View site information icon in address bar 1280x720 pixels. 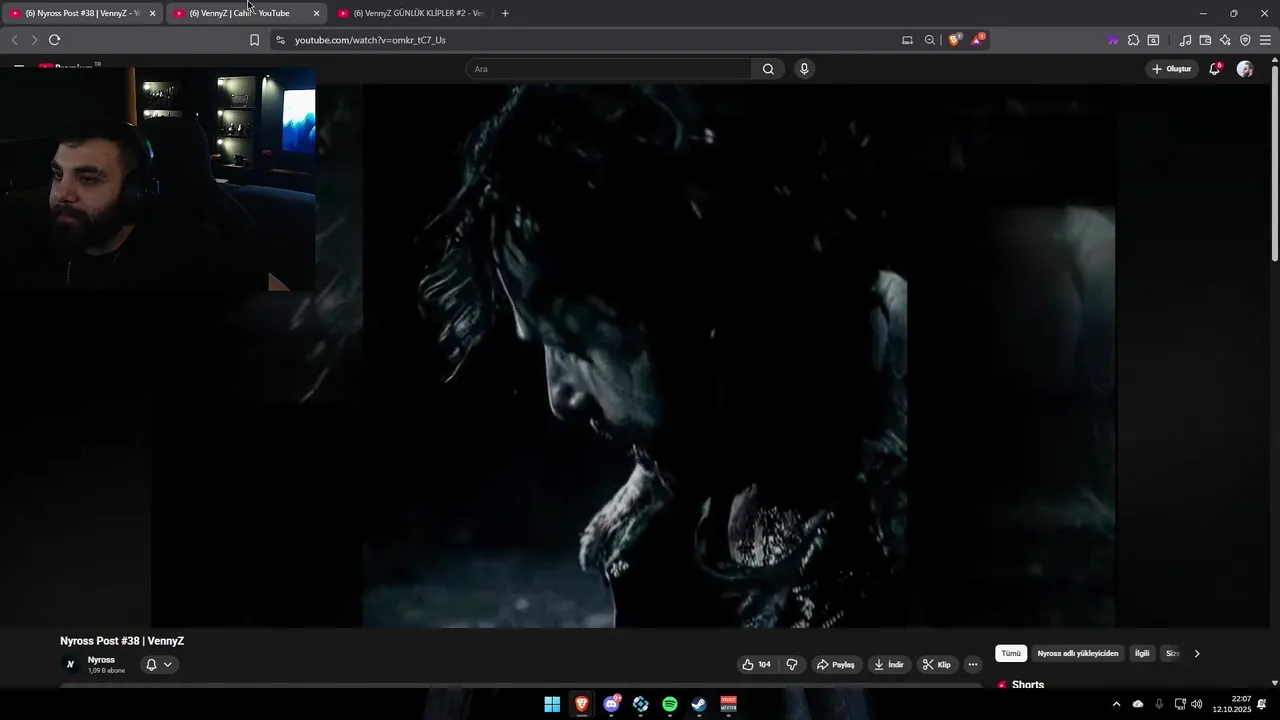point(280,40)
